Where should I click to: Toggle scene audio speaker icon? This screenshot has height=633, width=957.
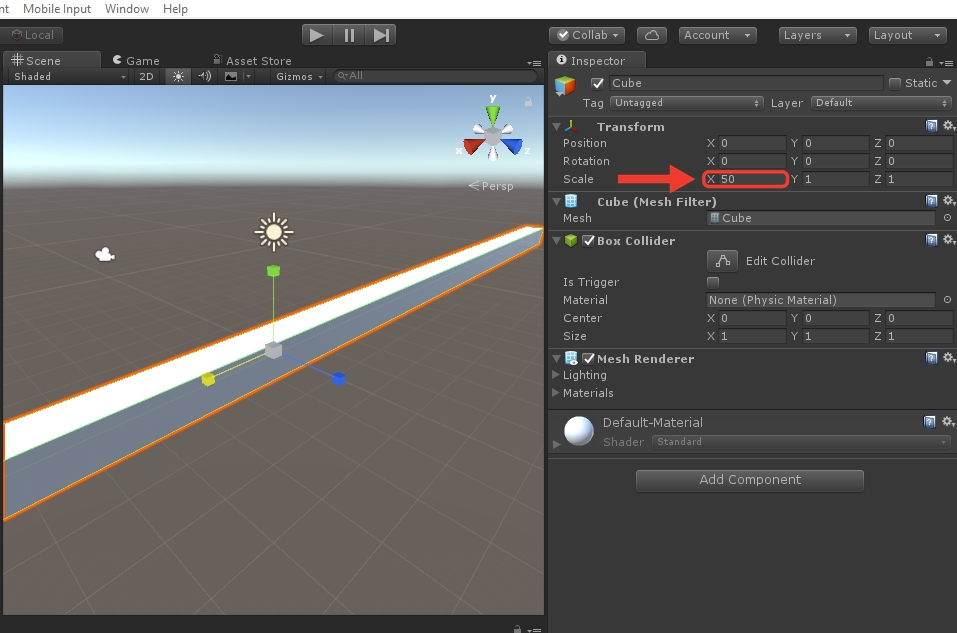click(204, 76)
